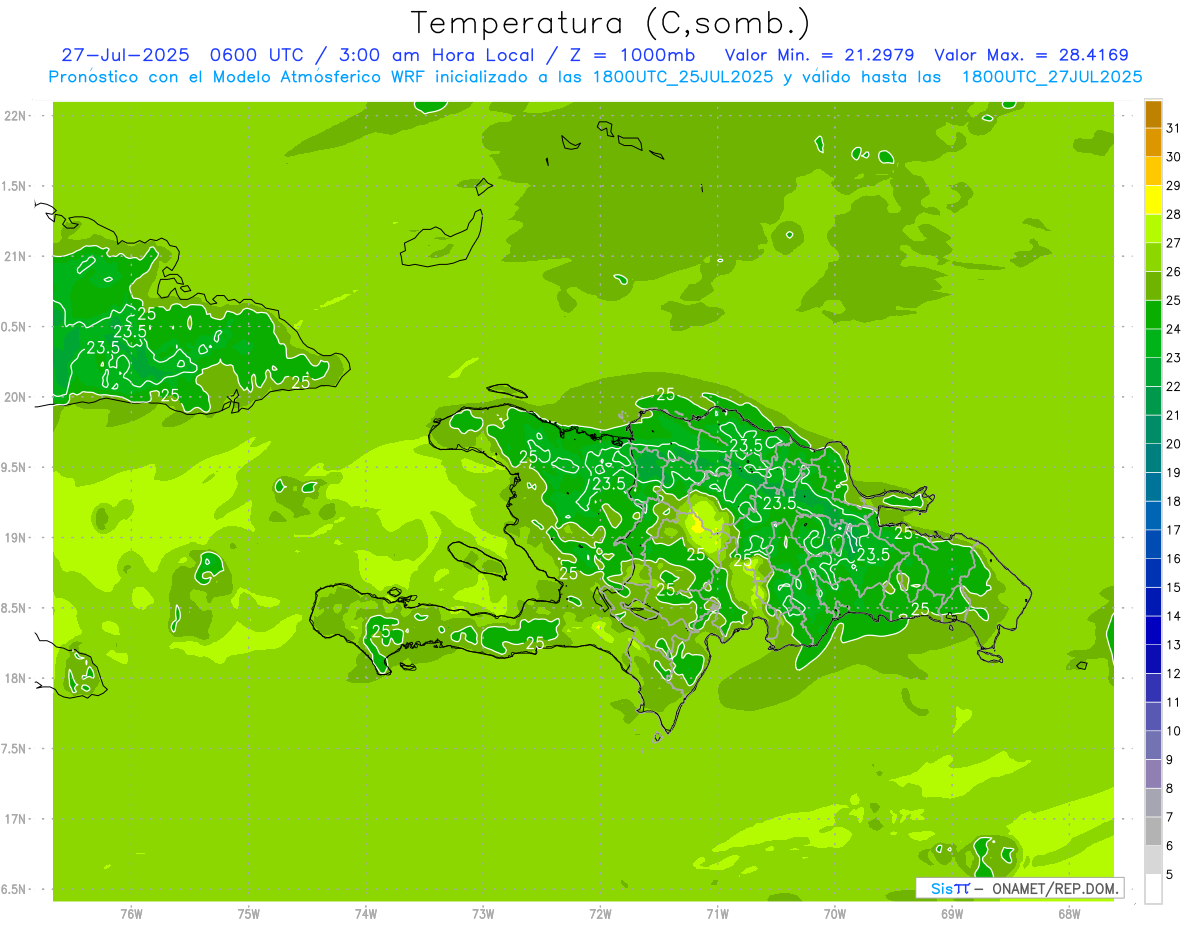This screenshot has width=1200, height=927.
Task: Click longitude axis label "68W"
Action: coord(1069,913)
